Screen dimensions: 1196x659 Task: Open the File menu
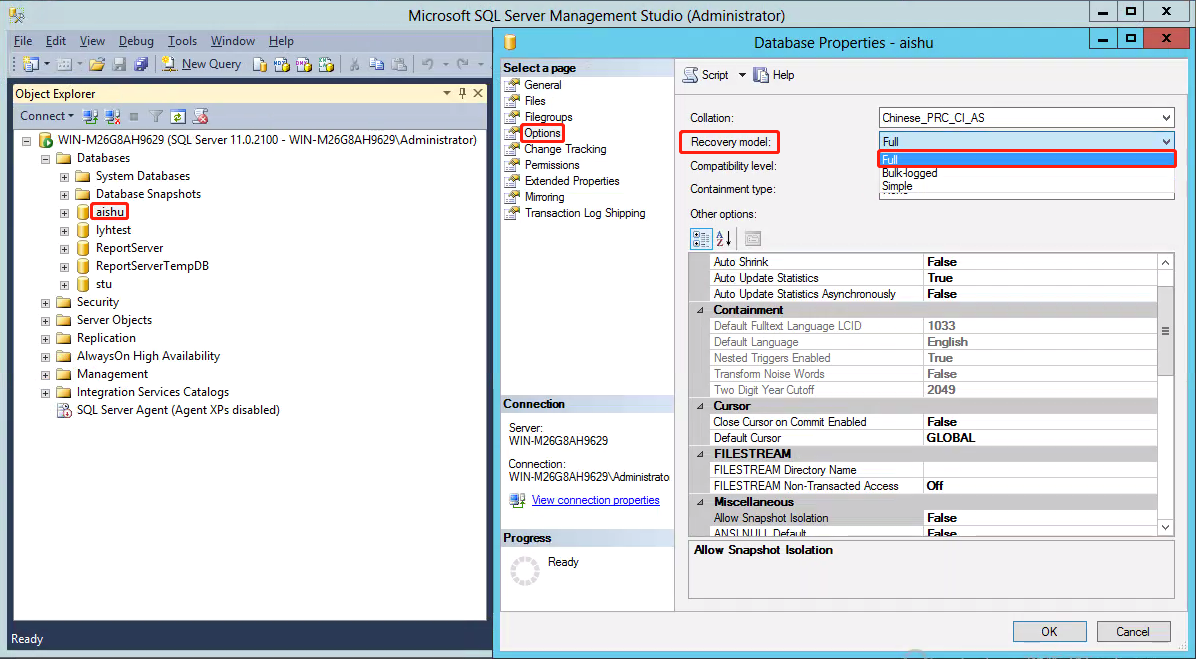pyautogui.click(x=23, y=41)
